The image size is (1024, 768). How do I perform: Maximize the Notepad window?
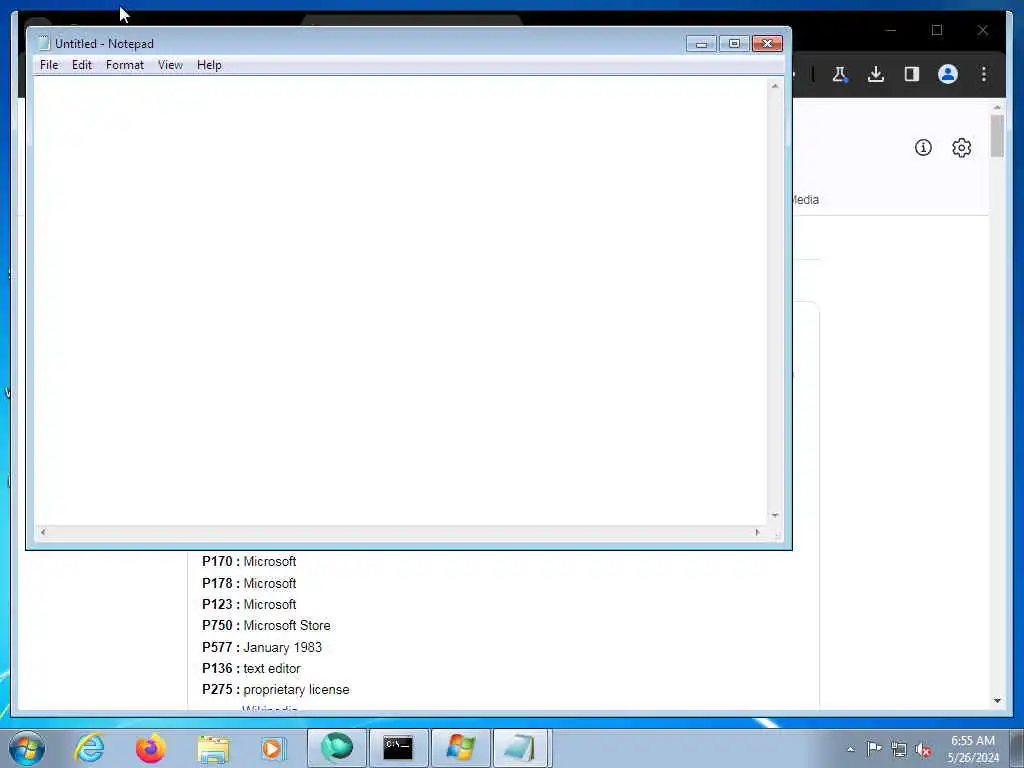734,44
